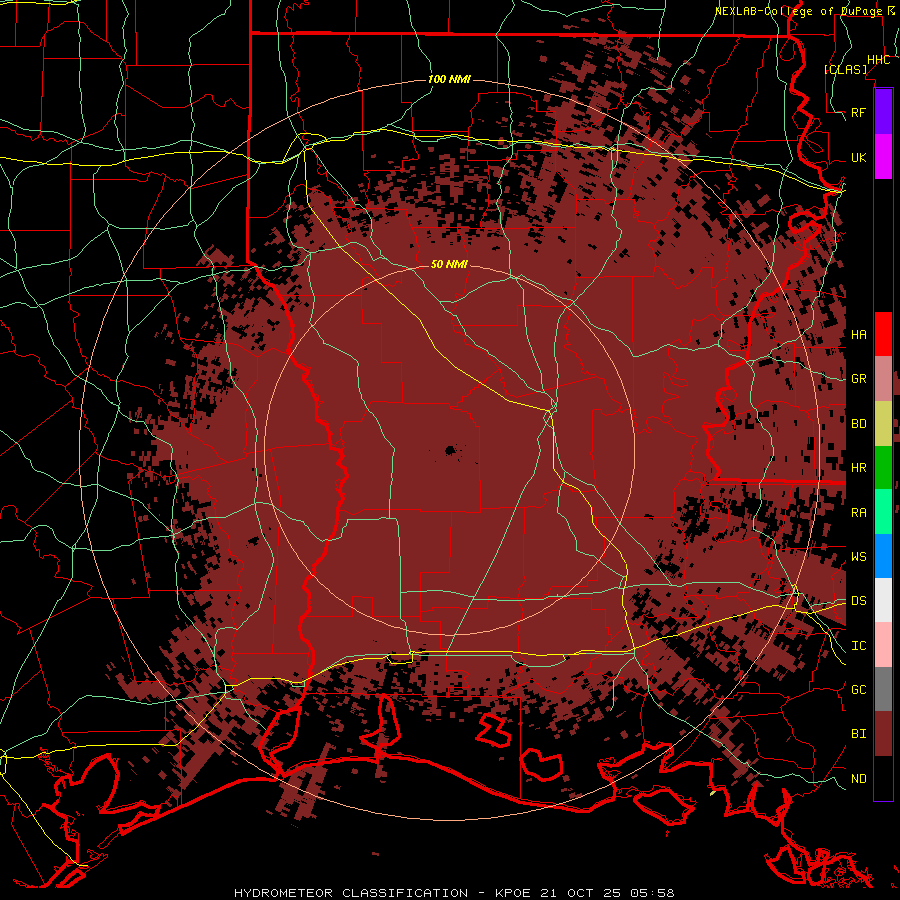Pick the HR green legend swatch
The width and height of the screenshot is (900, 900).
pyautogui.click(x=883, y=467)
